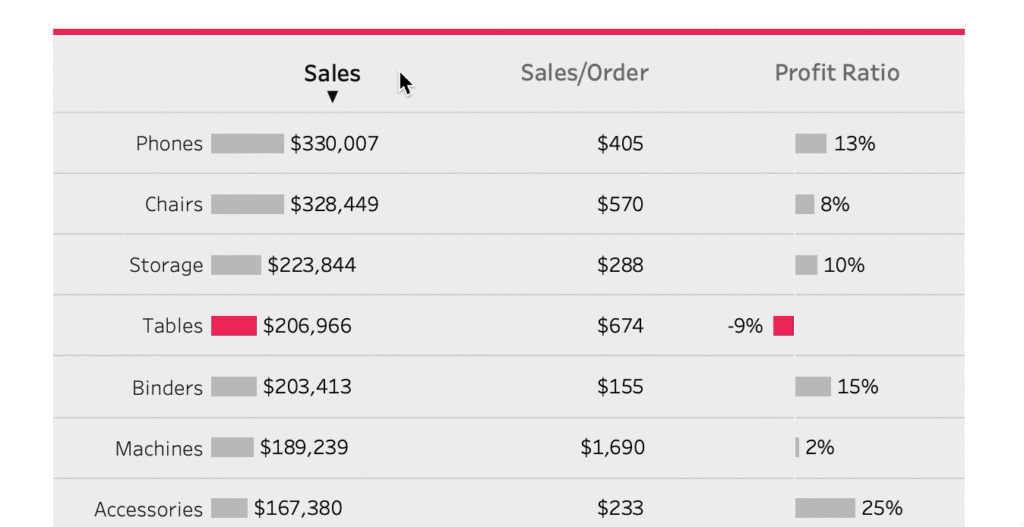
Task: Select the Accessories row label
Action: [x=148, y=510]
